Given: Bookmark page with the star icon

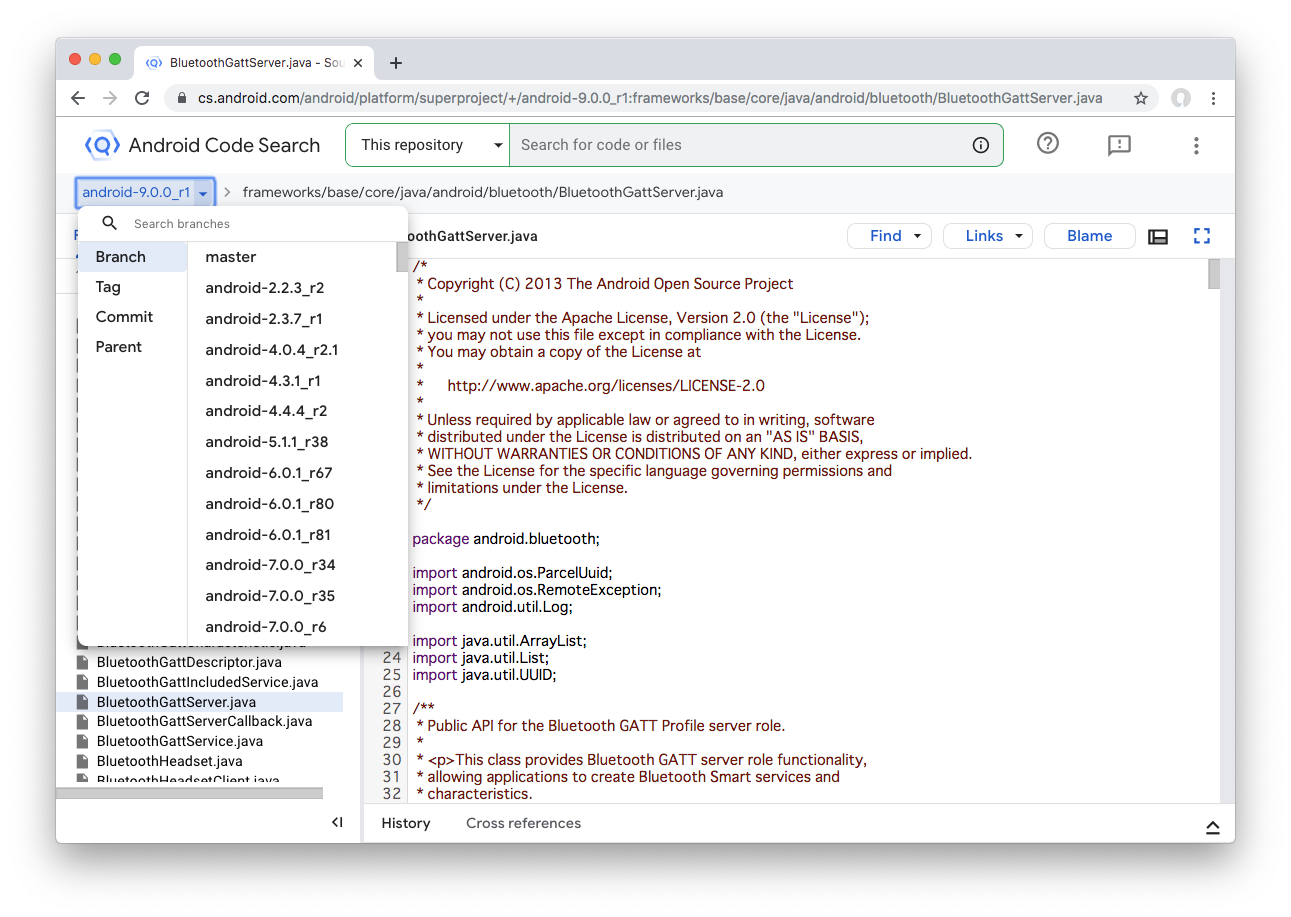Looking at the screenshot, I should (x=1140, y=98).
